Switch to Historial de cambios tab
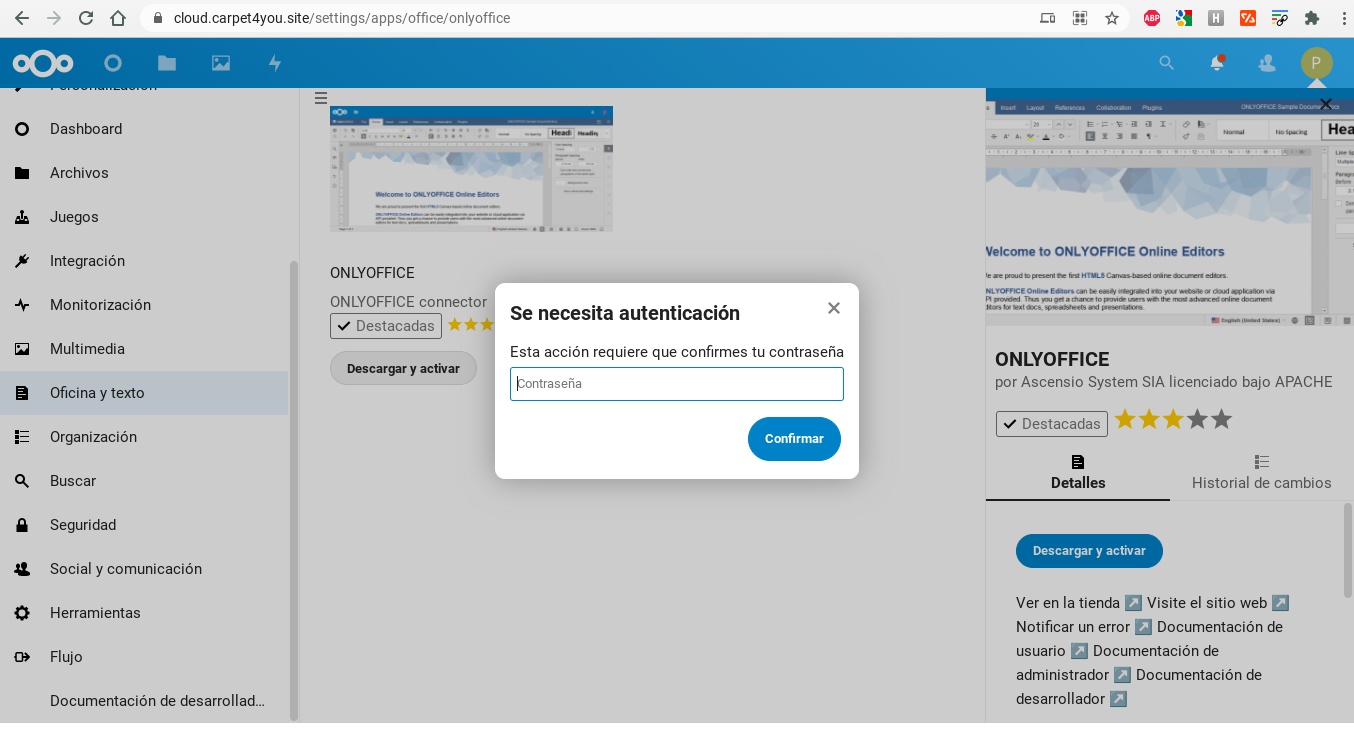The height and width of the screenshot is (734, 1354). point(1262,472)
